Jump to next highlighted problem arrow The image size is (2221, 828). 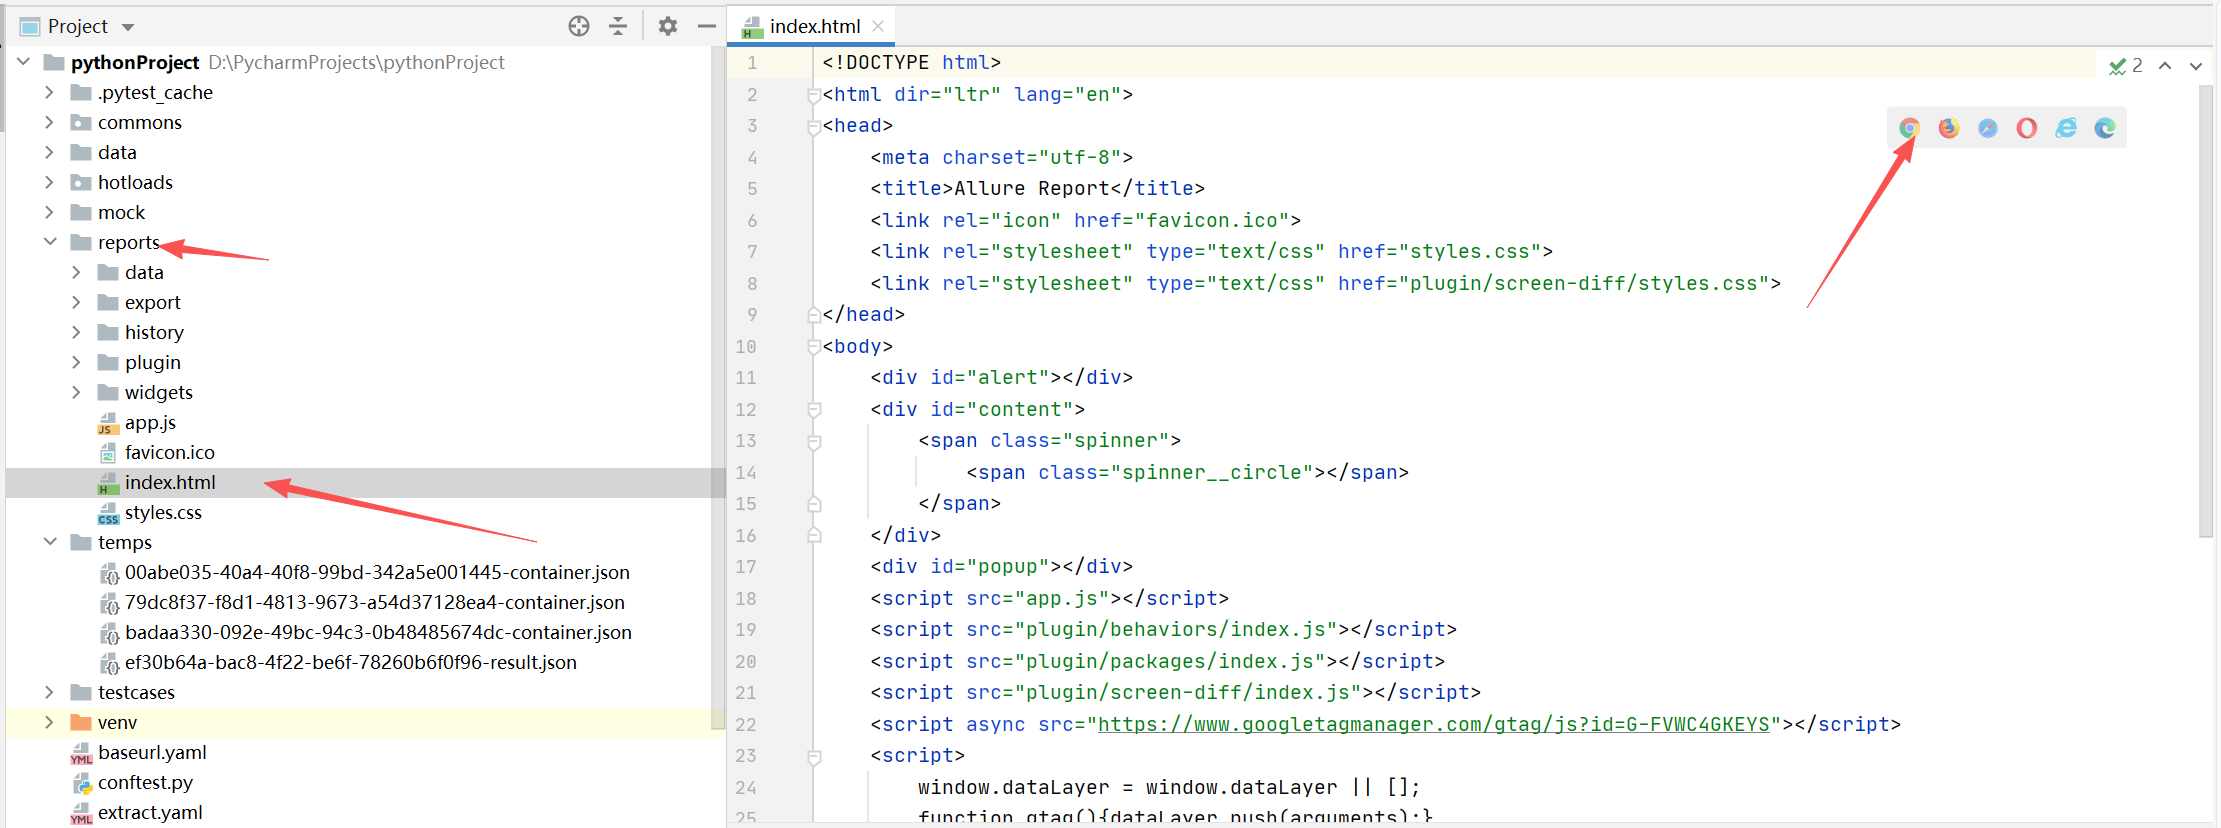[2195, 66]
